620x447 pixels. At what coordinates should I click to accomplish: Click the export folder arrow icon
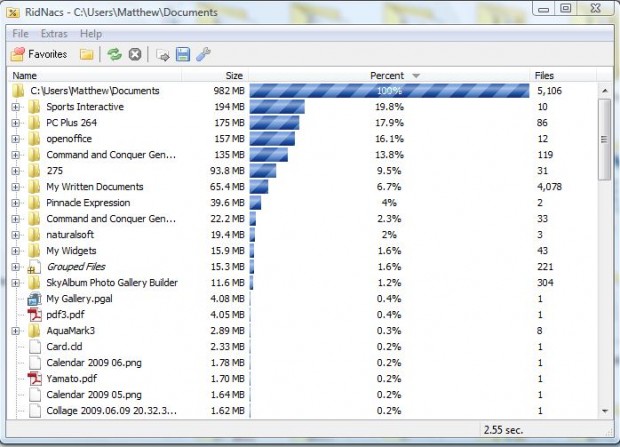pyautogui.click(x=163, y=54)
